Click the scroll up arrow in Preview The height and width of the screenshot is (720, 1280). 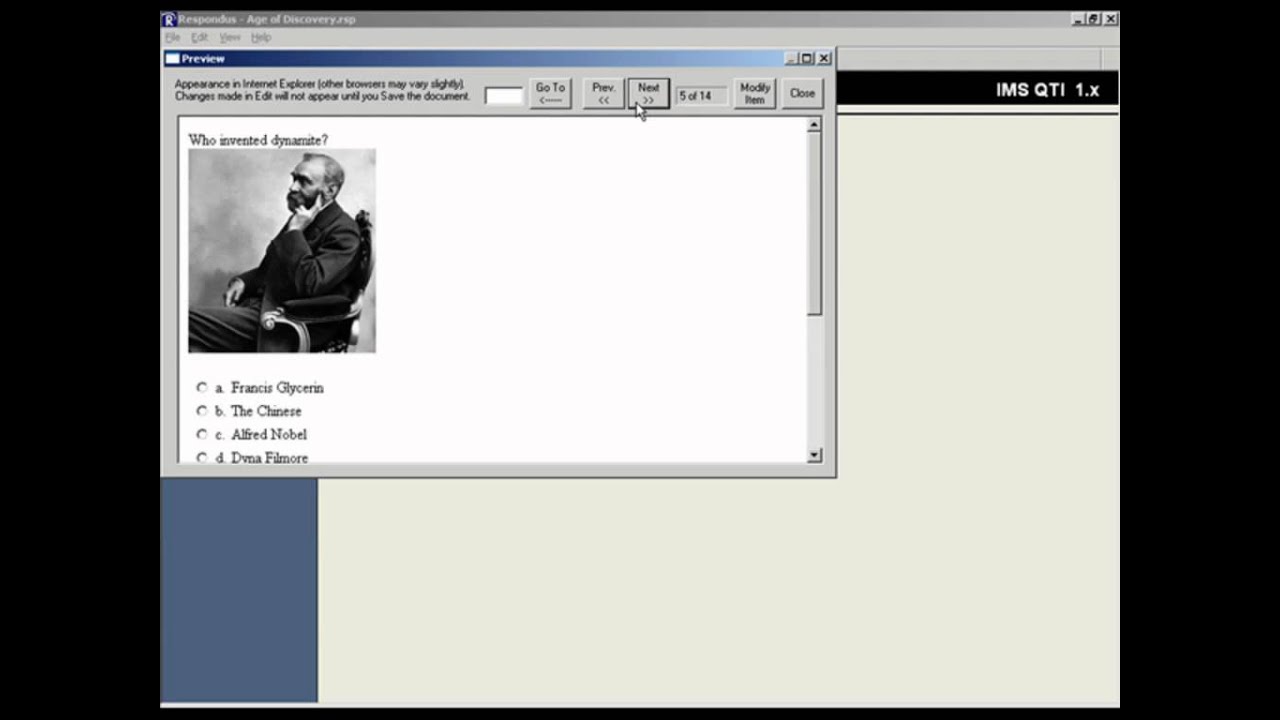point(814,125)
